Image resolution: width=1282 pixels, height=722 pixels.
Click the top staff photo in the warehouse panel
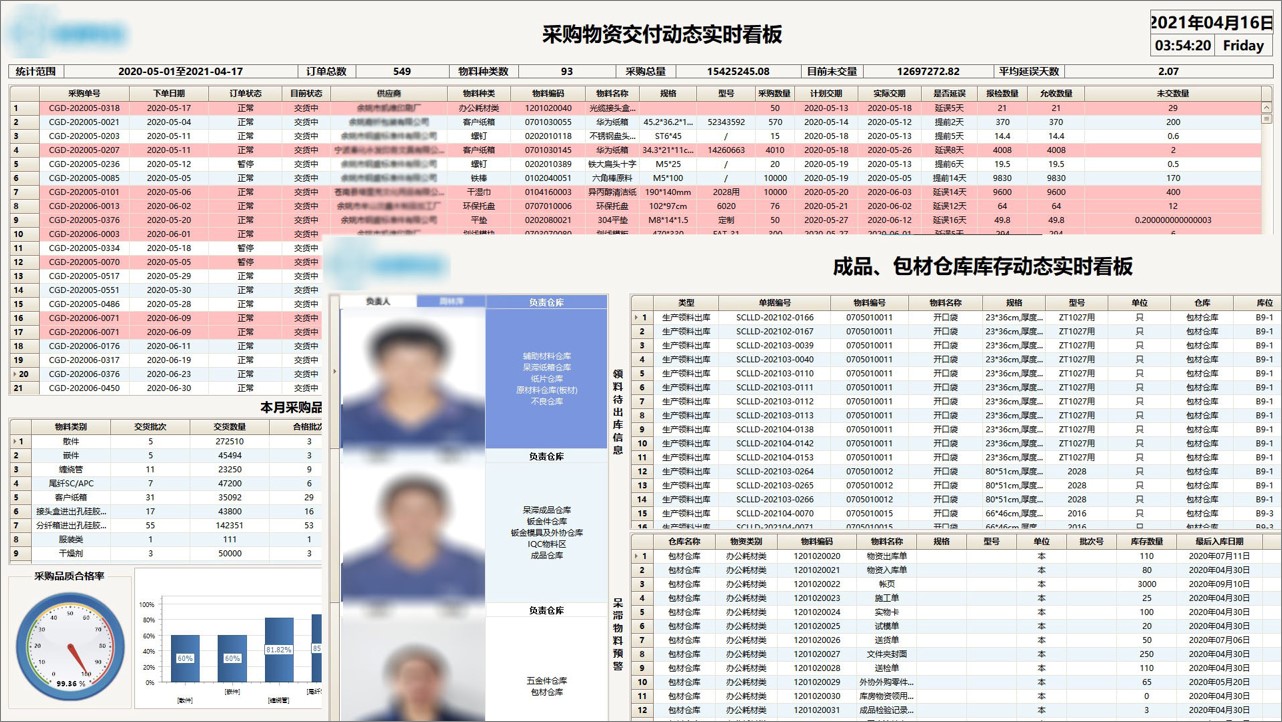(412, 378)
